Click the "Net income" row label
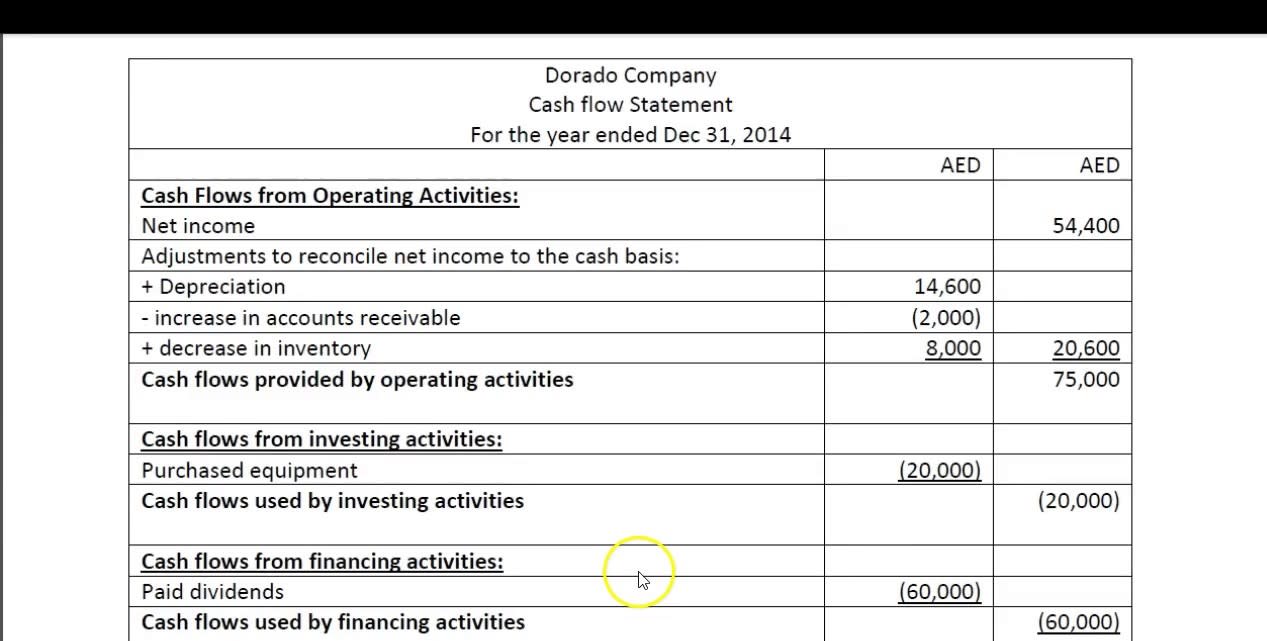Screen dimensions: 1267x641 198,226
